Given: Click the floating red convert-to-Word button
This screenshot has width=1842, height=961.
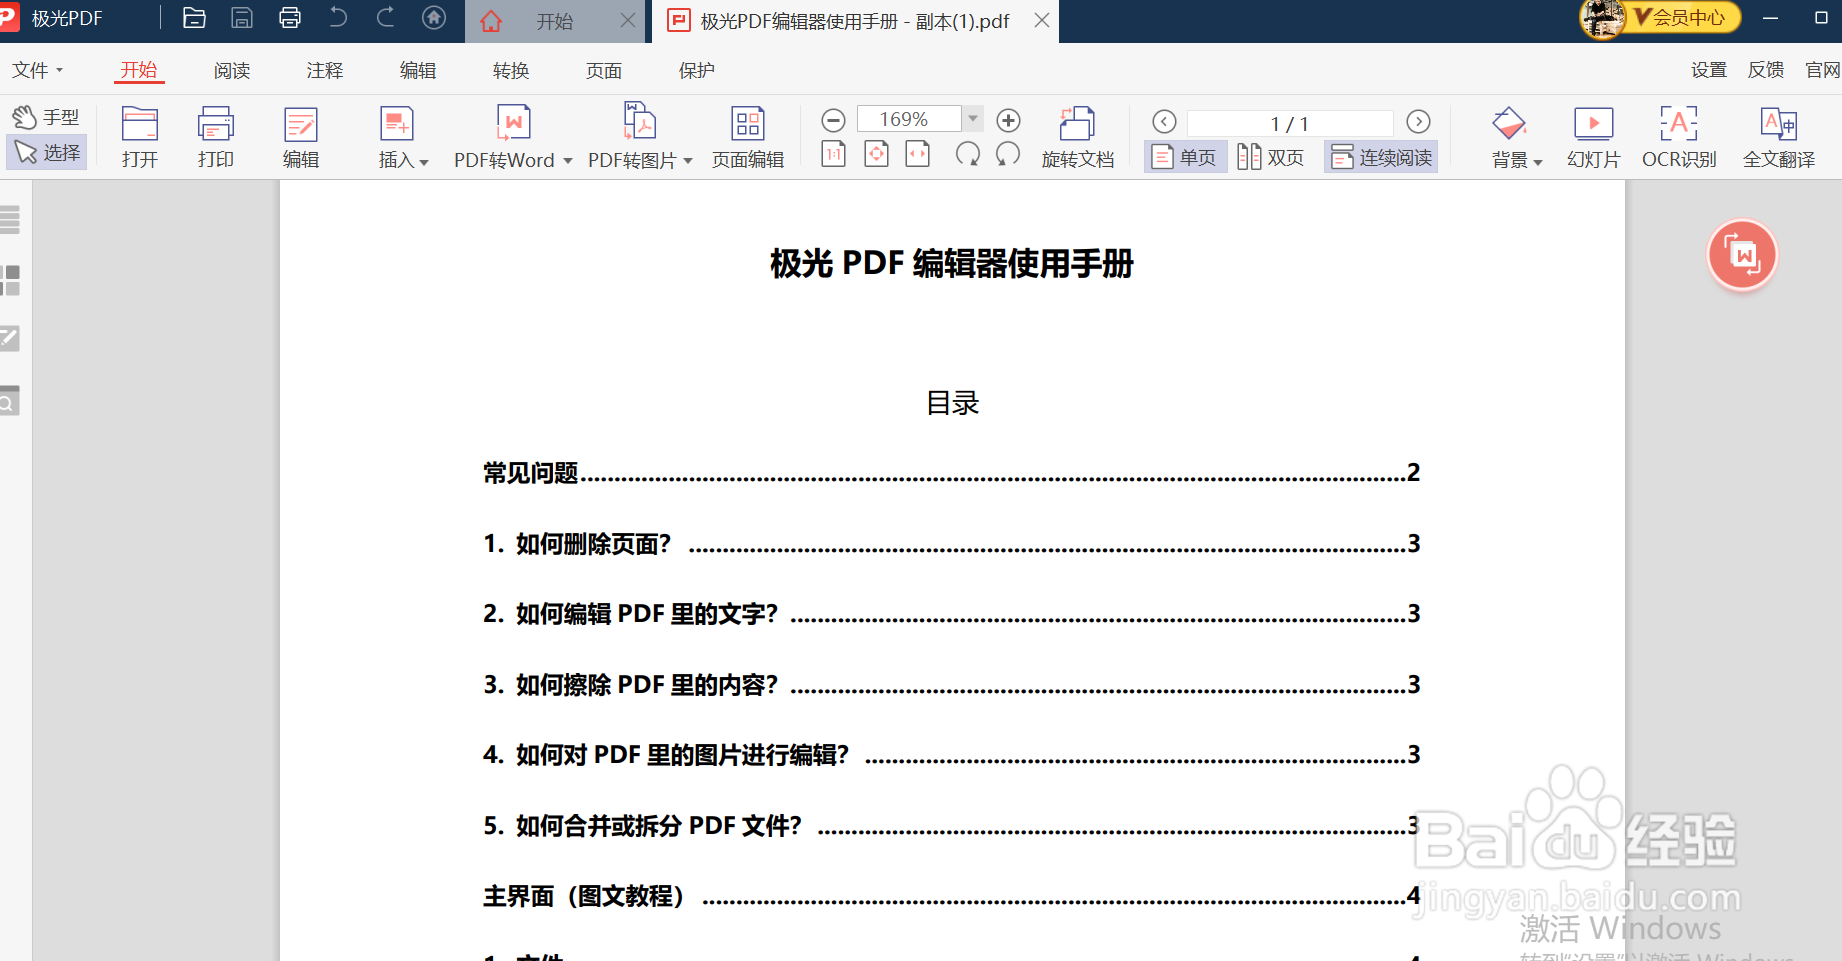Looking at the screenshot, I should click(1743, 256).
